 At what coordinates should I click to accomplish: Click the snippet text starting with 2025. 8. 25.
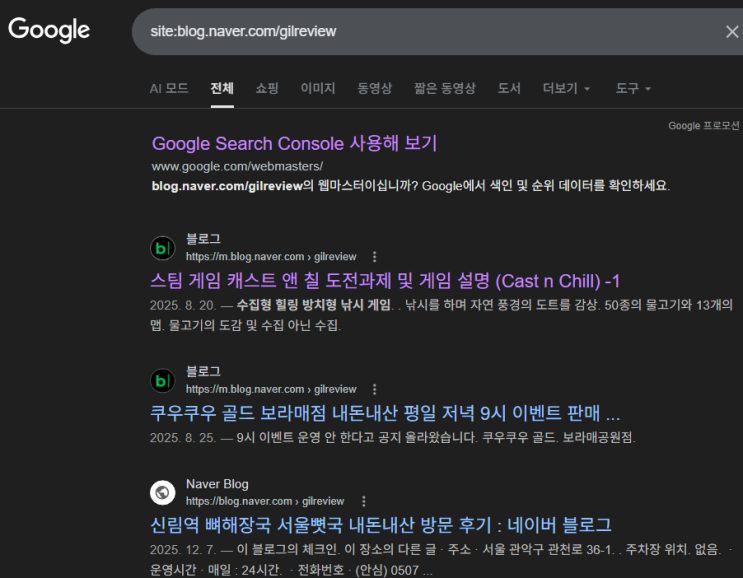tap(392, 437)
